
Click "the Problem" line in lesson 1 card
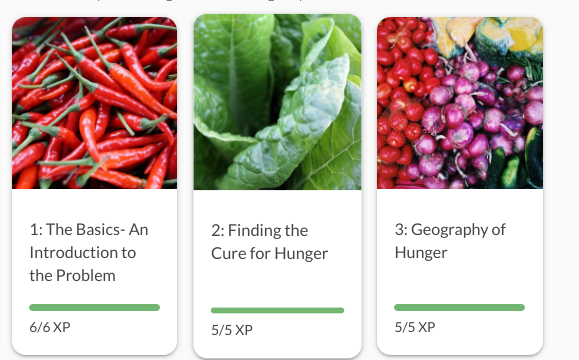pos(72,275)
